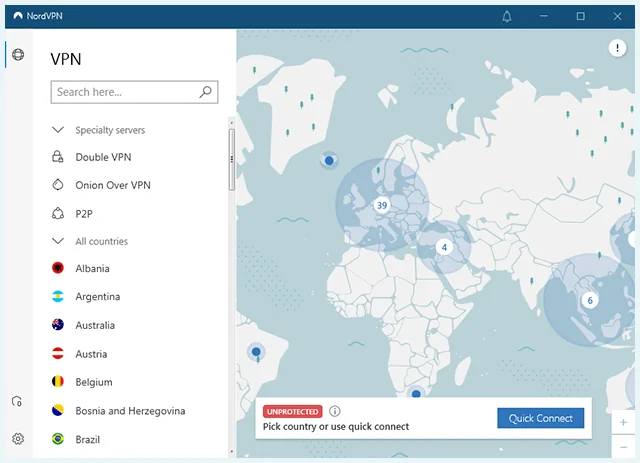Select the Iceland server dot on map
640x463 pixels.
click(x=329, y=160)
